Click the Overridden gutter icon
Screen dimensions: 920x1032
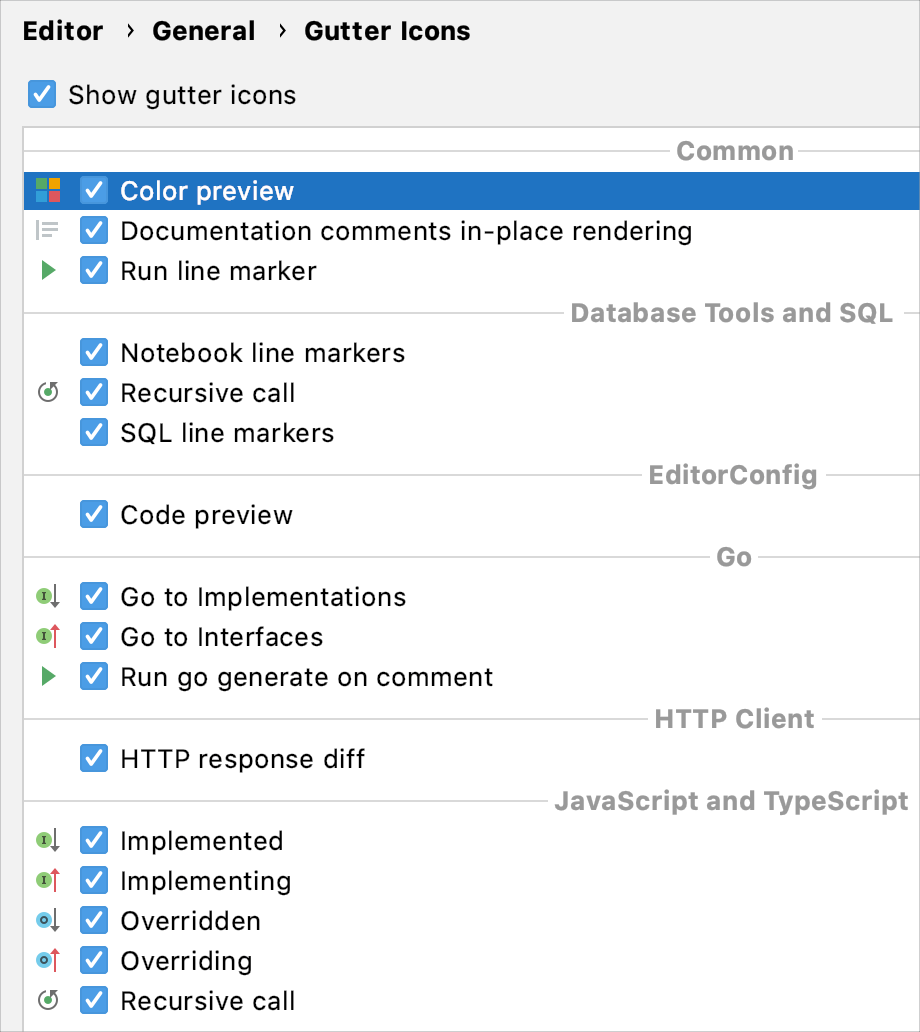tap(46, 920)
